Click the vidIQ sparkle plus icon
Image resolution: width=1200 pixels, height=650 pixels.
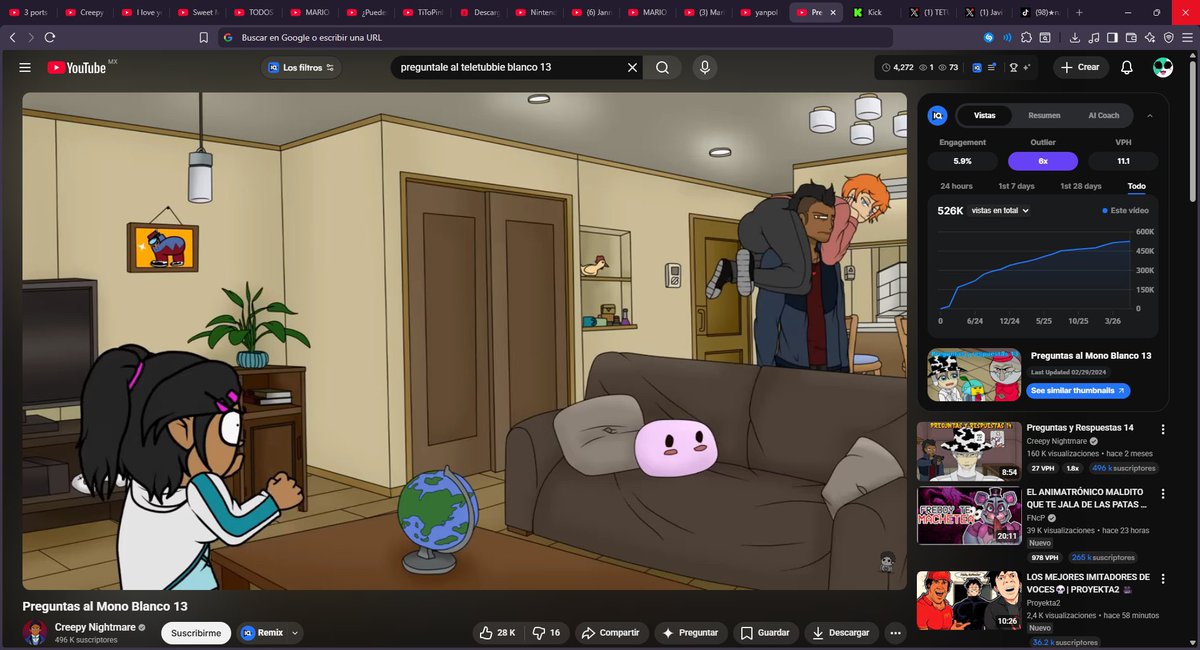(1027, 68)
